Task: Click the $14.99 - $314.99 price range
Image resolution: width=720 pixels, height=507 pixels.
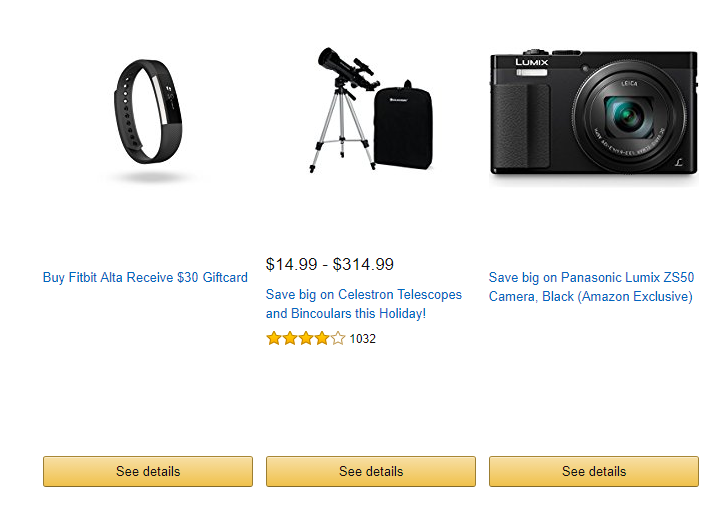Action: coord(330,265)
